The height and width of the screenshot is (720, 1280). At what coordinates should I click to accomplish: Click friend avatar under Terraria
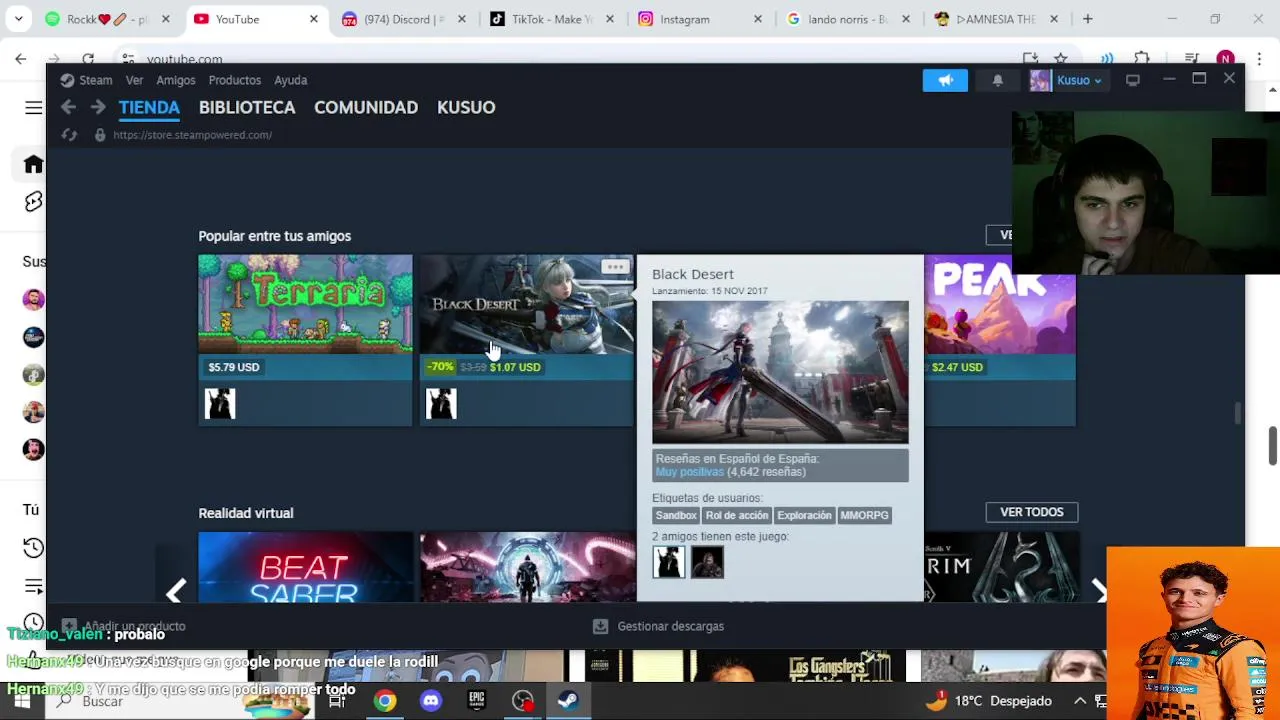click(x=220, y=403)
